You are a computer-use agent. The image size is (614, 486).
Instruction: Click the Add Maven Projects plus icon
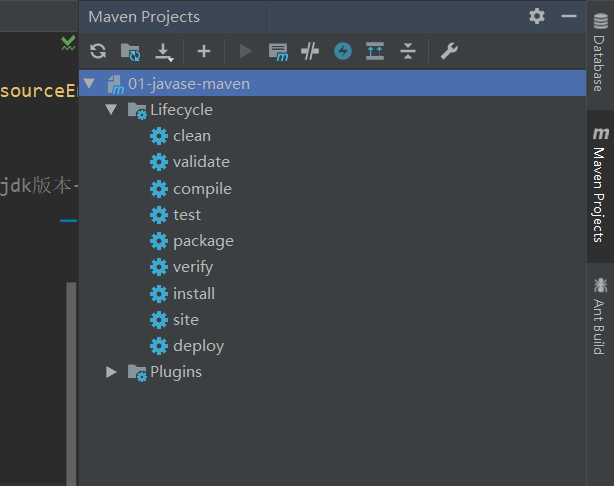pyautogui.click(x=204, y=51)
